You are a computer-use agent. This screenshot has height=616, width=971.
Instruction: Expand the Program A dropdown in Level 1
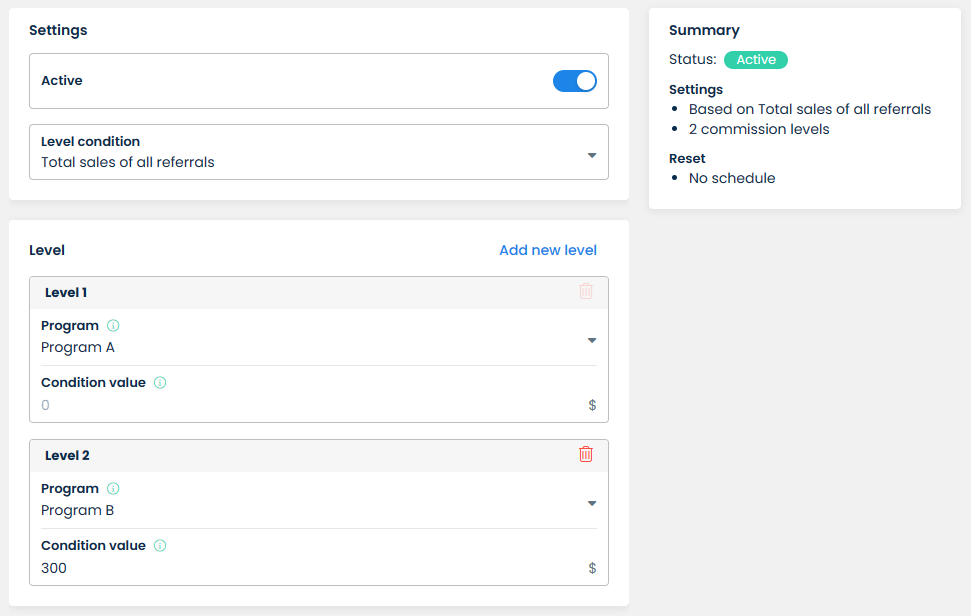(591, 340)
